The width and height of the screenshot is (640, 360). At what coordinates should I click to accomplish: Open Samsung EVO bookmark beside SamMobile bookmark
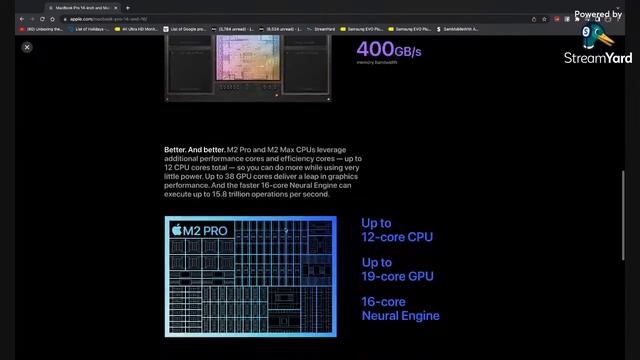pos(410,29)
